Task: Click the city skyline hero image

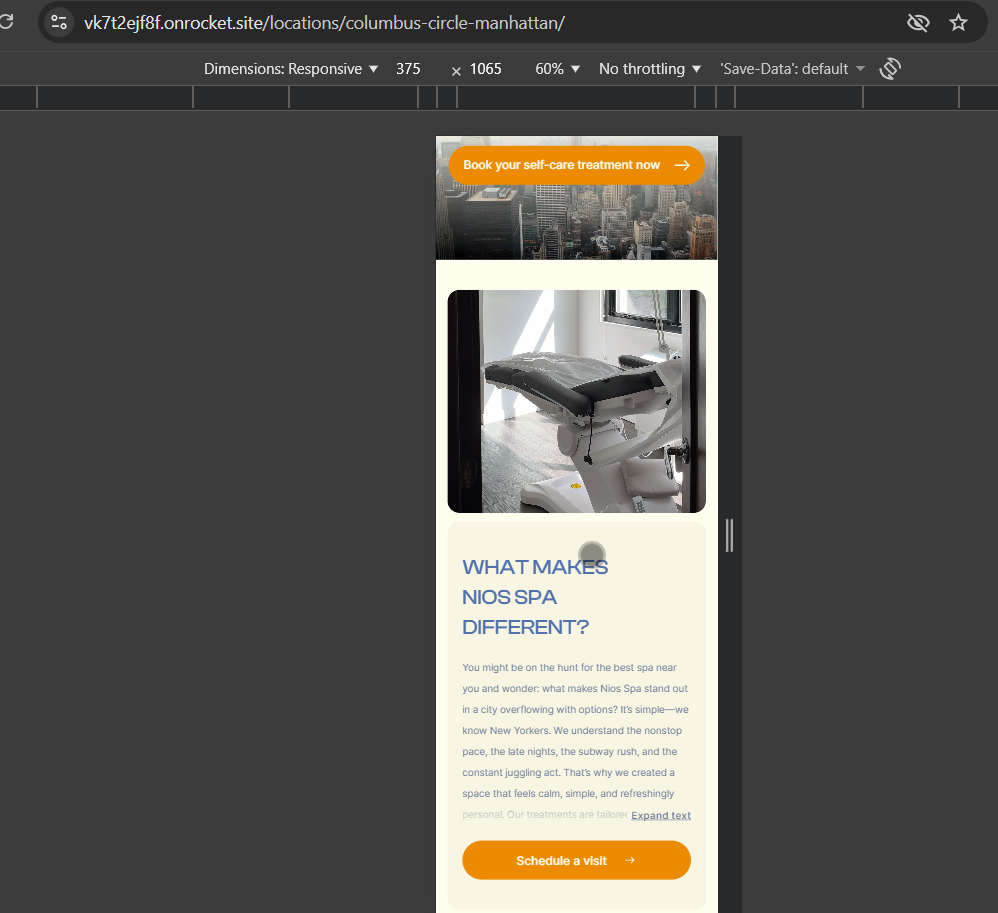Action: pyautogui.click(x=577, y=222)
